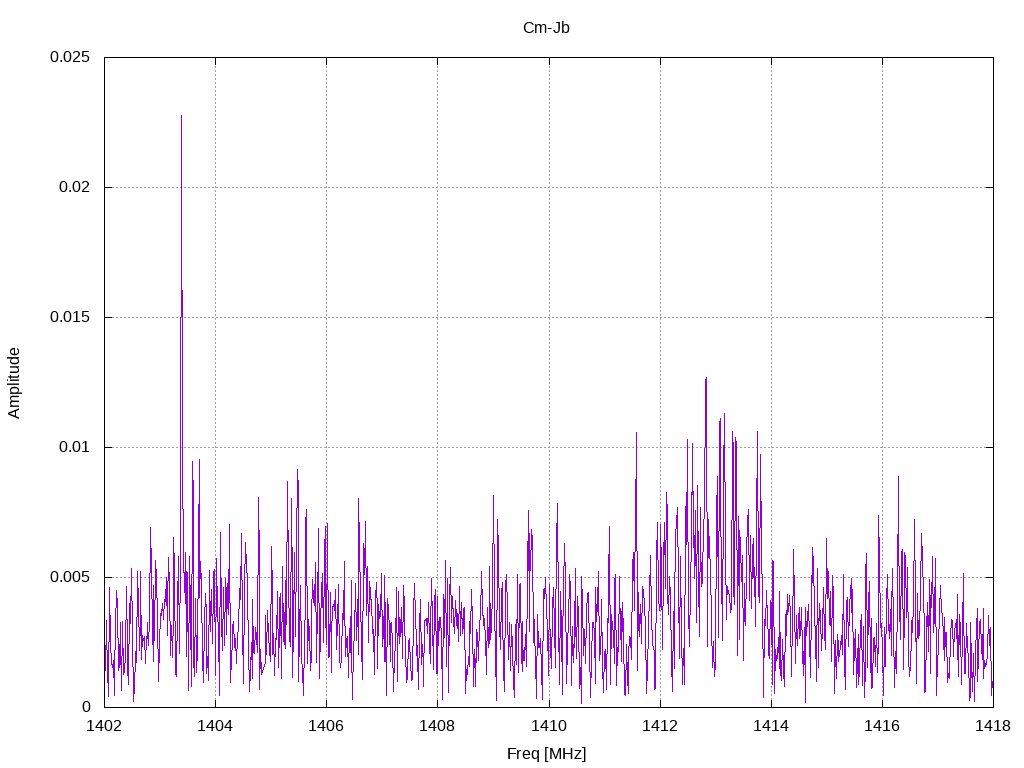The width and height of the screenshot is (1024, 768).
Task: Click the 1406 x-axis tick label
Action: tap(326, 726)
